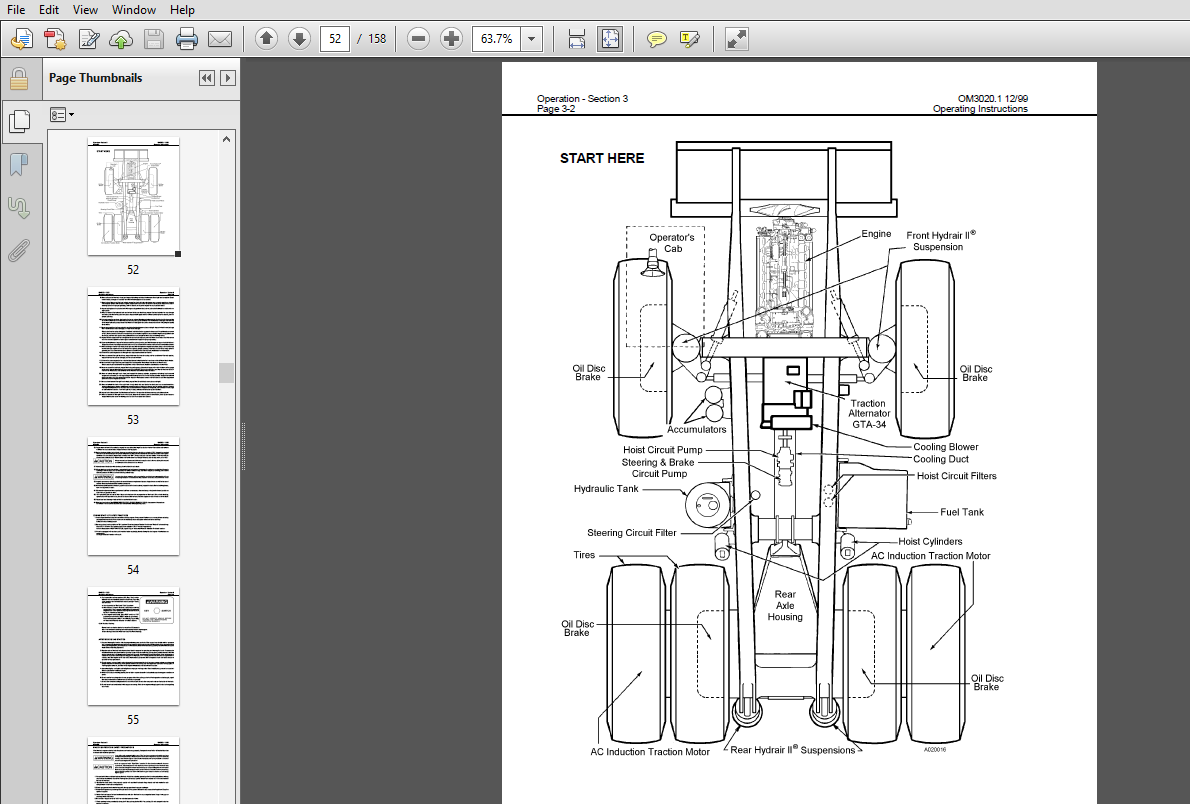1190x804 pixels.
Task: Open the Edit menu
Action: click(x=49, y=10)
